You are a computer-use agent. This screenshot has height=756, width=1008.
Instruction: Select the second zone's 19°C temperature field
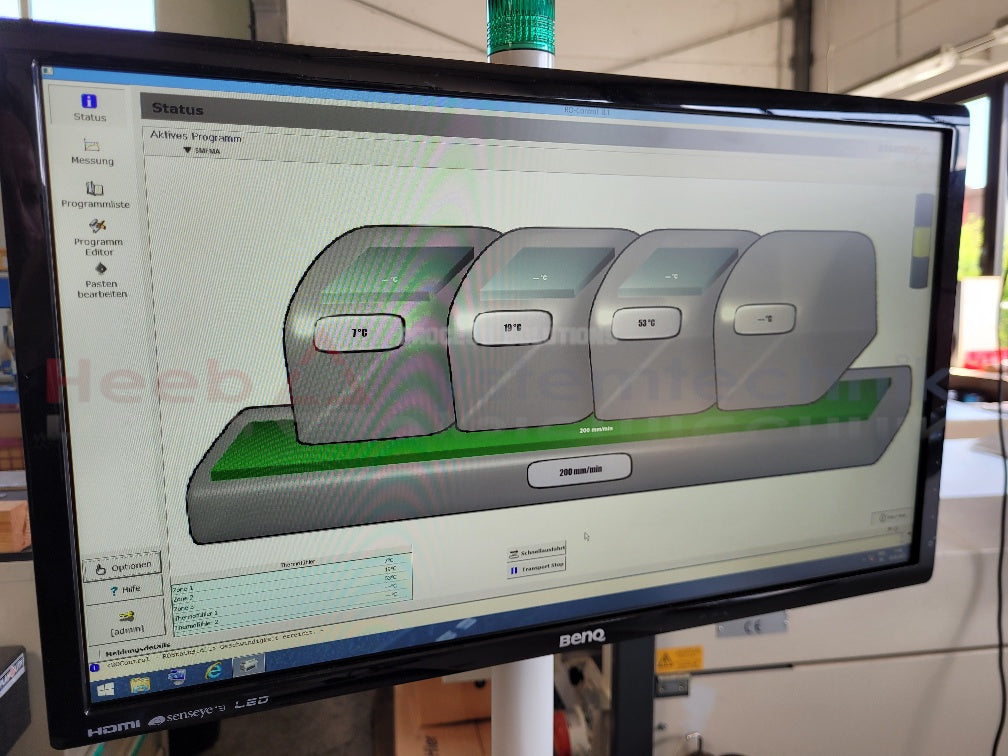pos(512,328)
